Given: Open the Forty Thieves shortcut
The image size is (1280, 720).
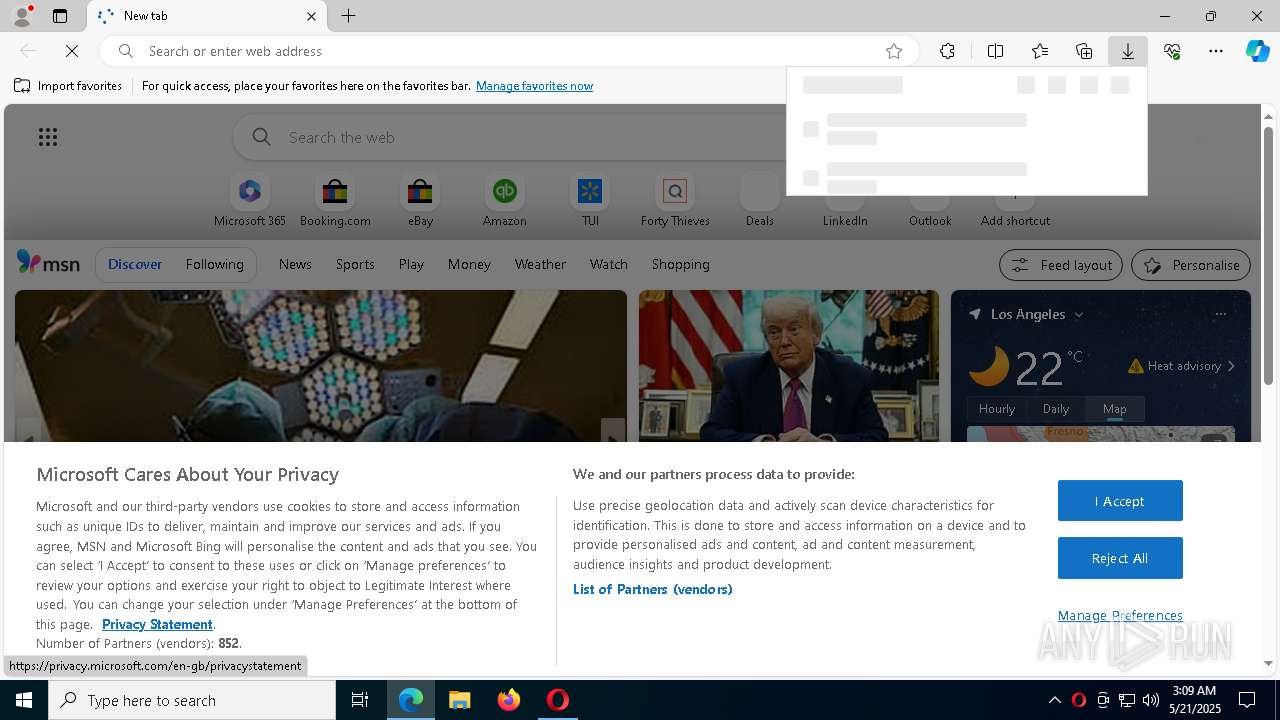Looking at the screenshot, I should (675, 201).
